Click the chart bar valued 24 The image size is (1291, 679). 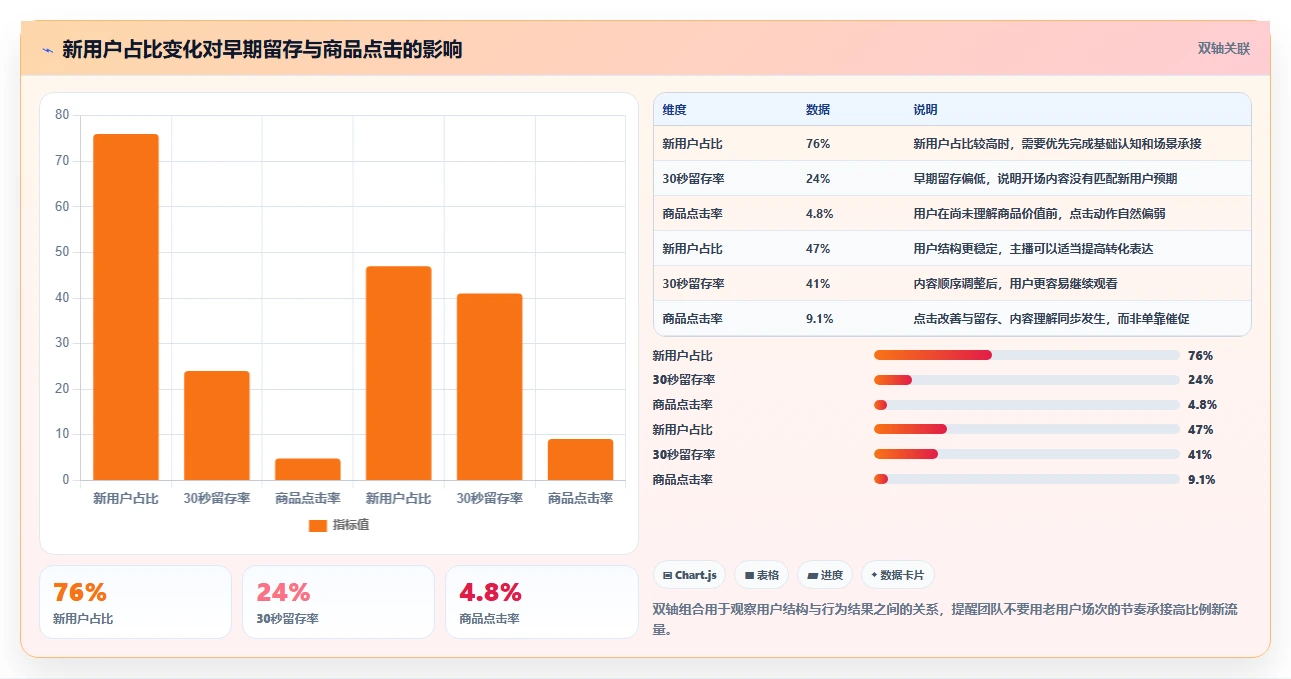pyautogui.click(x=217, y=425)
